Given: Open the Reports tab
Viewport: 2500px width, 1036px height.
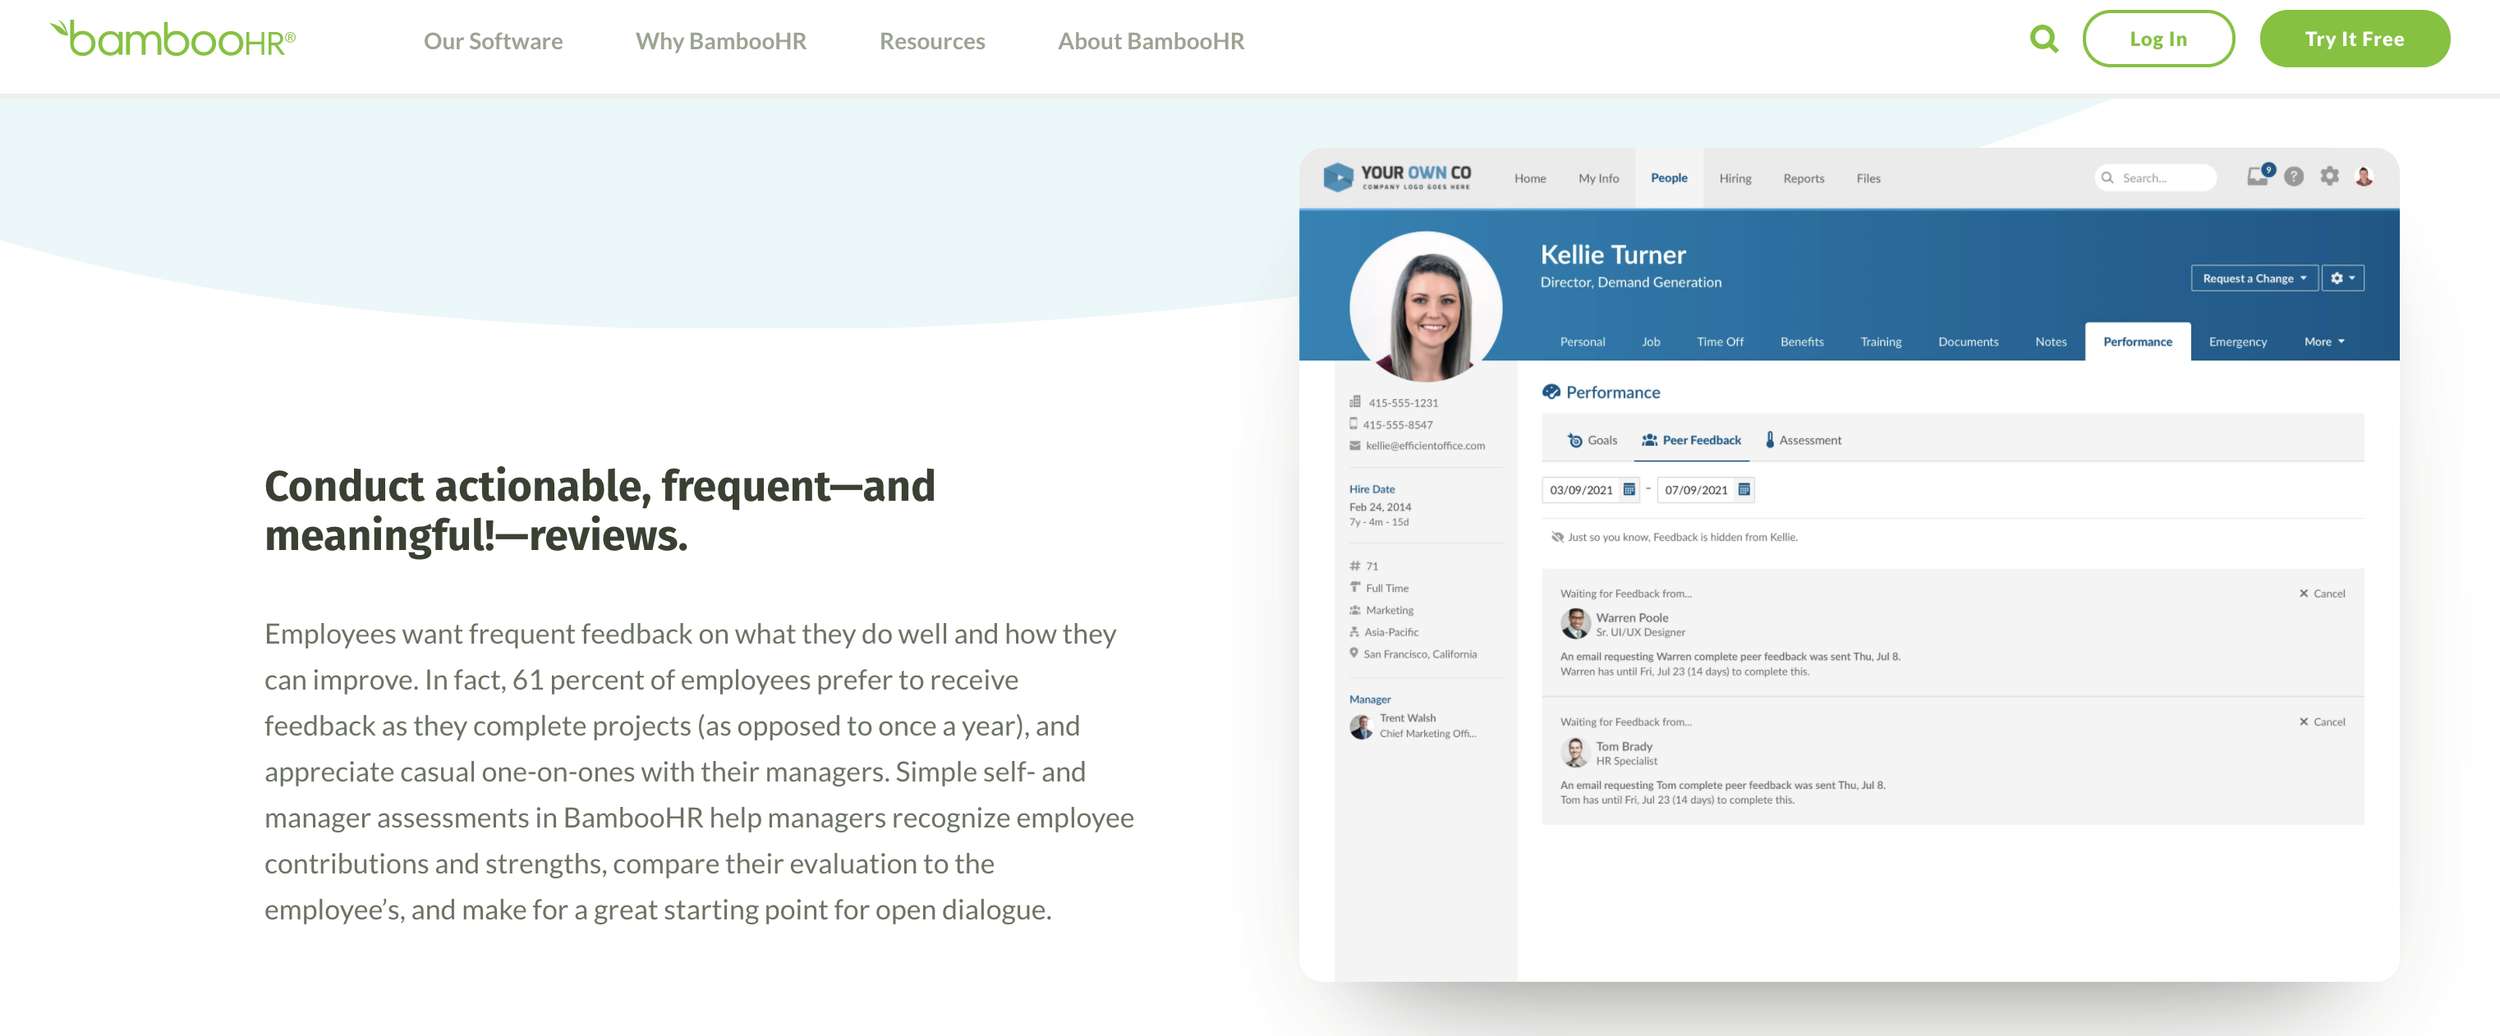Looking at the screenshot, I should (1803, 178).
